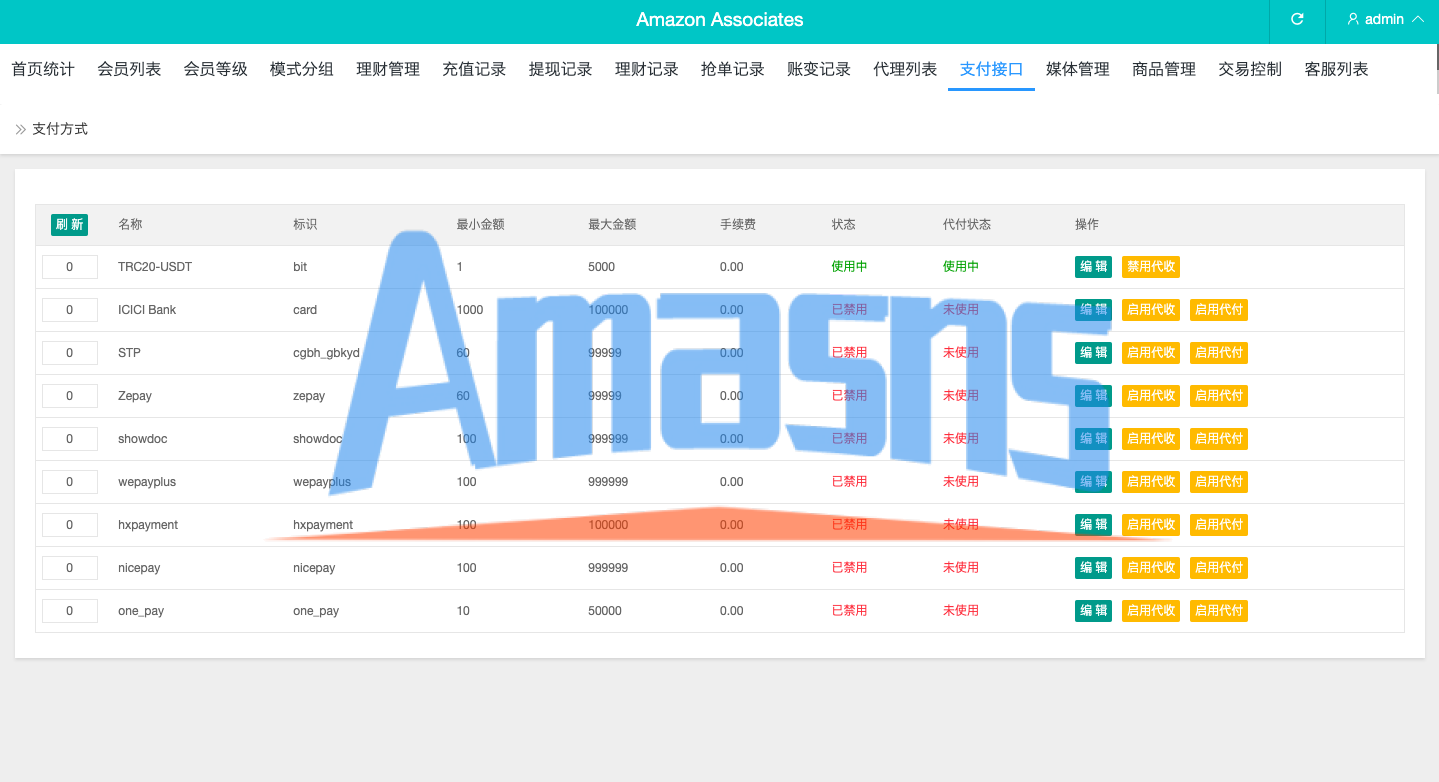Image resolution: width=1439 pixels, height=782 pixels.
Task: Edit the hxpayment row
Action: (x=1093, y=524)
